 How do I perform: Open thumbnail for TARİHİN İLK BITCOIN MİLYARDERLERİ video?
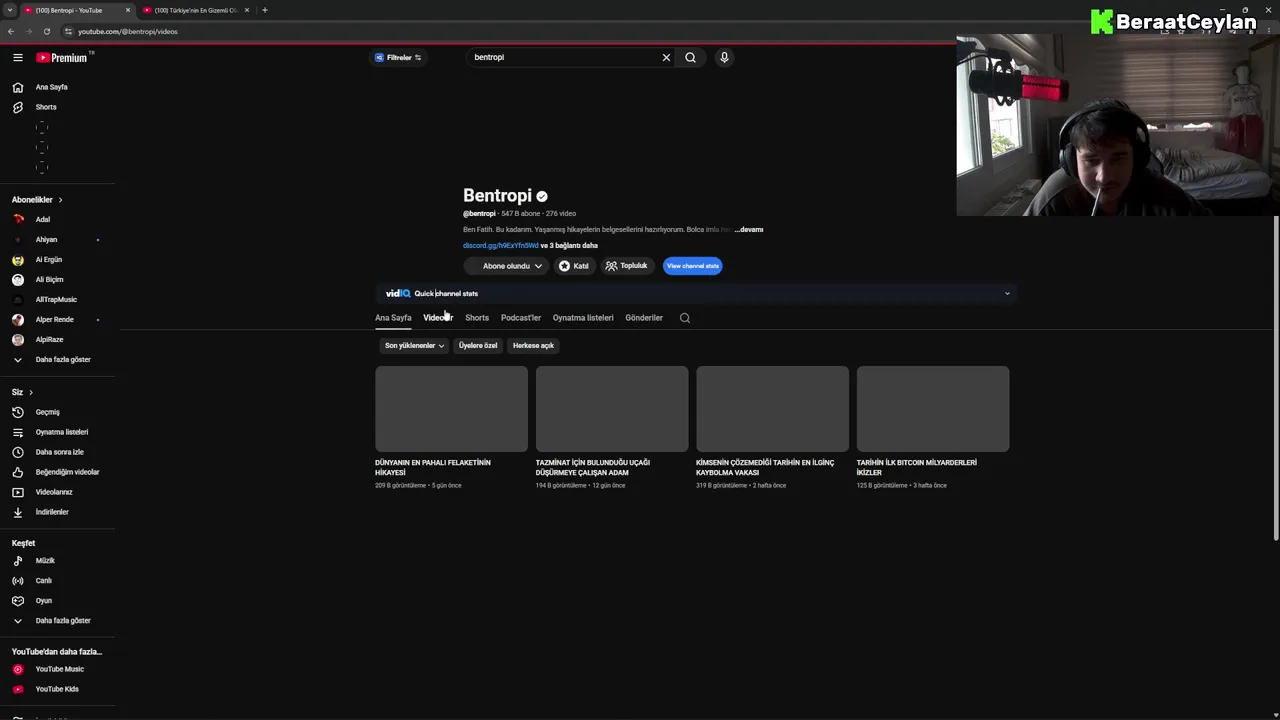point(933,409)
